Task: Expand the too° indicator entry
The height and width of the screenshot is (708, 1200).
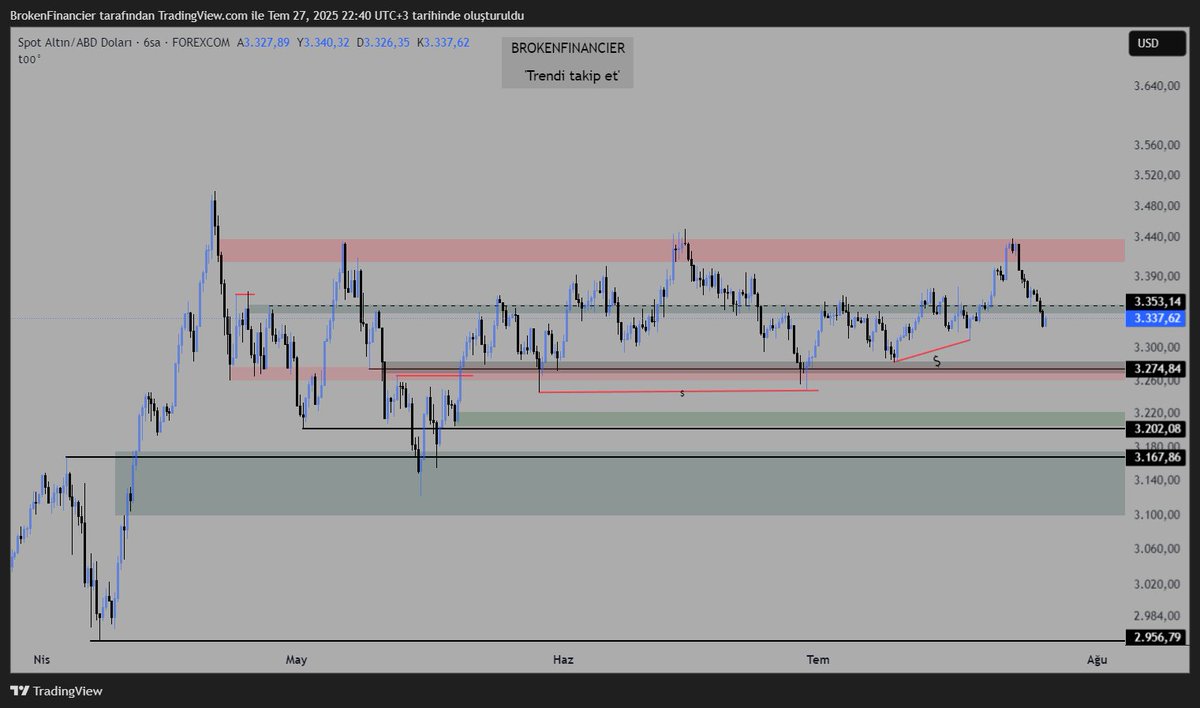Action: point(28,59)
